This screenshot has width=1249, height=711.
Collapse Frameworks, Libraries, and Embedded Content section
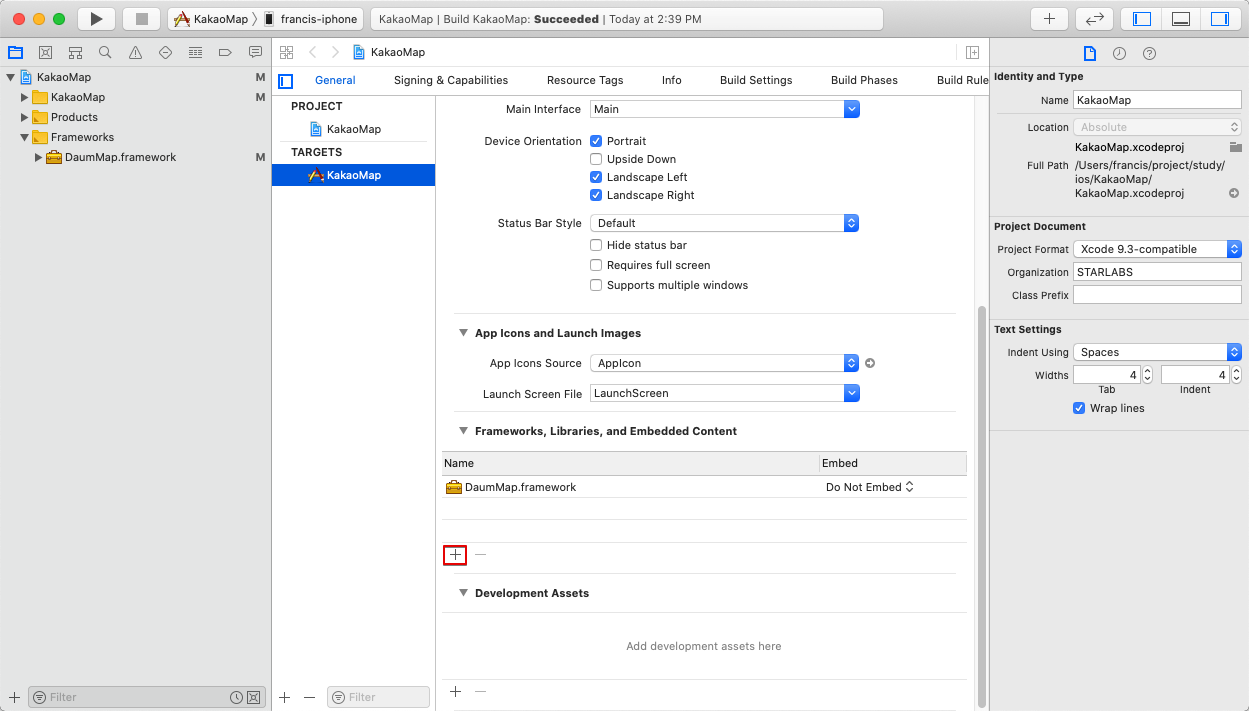point(463,431)
